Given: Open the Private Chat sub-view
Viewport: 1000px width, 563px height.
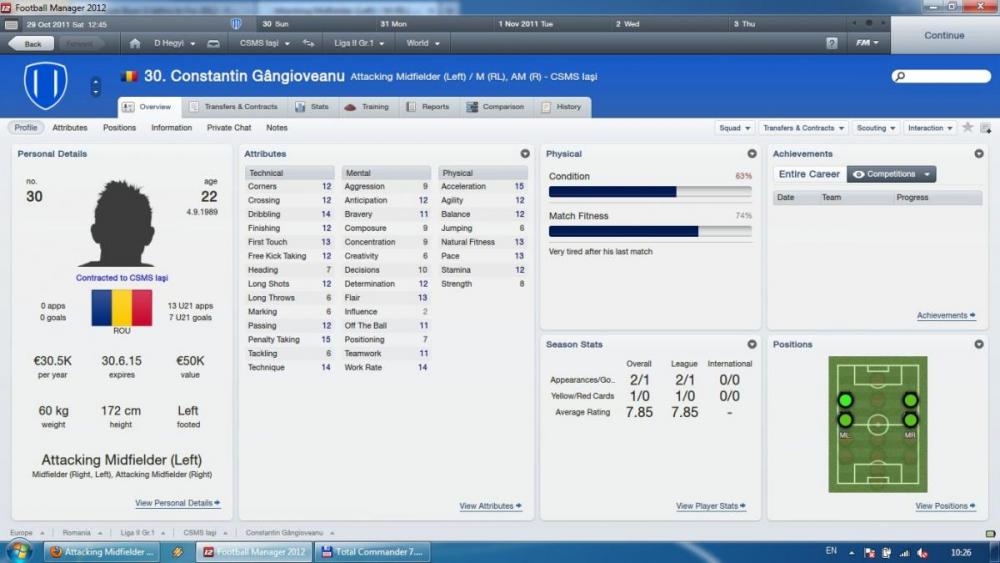Looking at the screenshot, I should point(229,128).
